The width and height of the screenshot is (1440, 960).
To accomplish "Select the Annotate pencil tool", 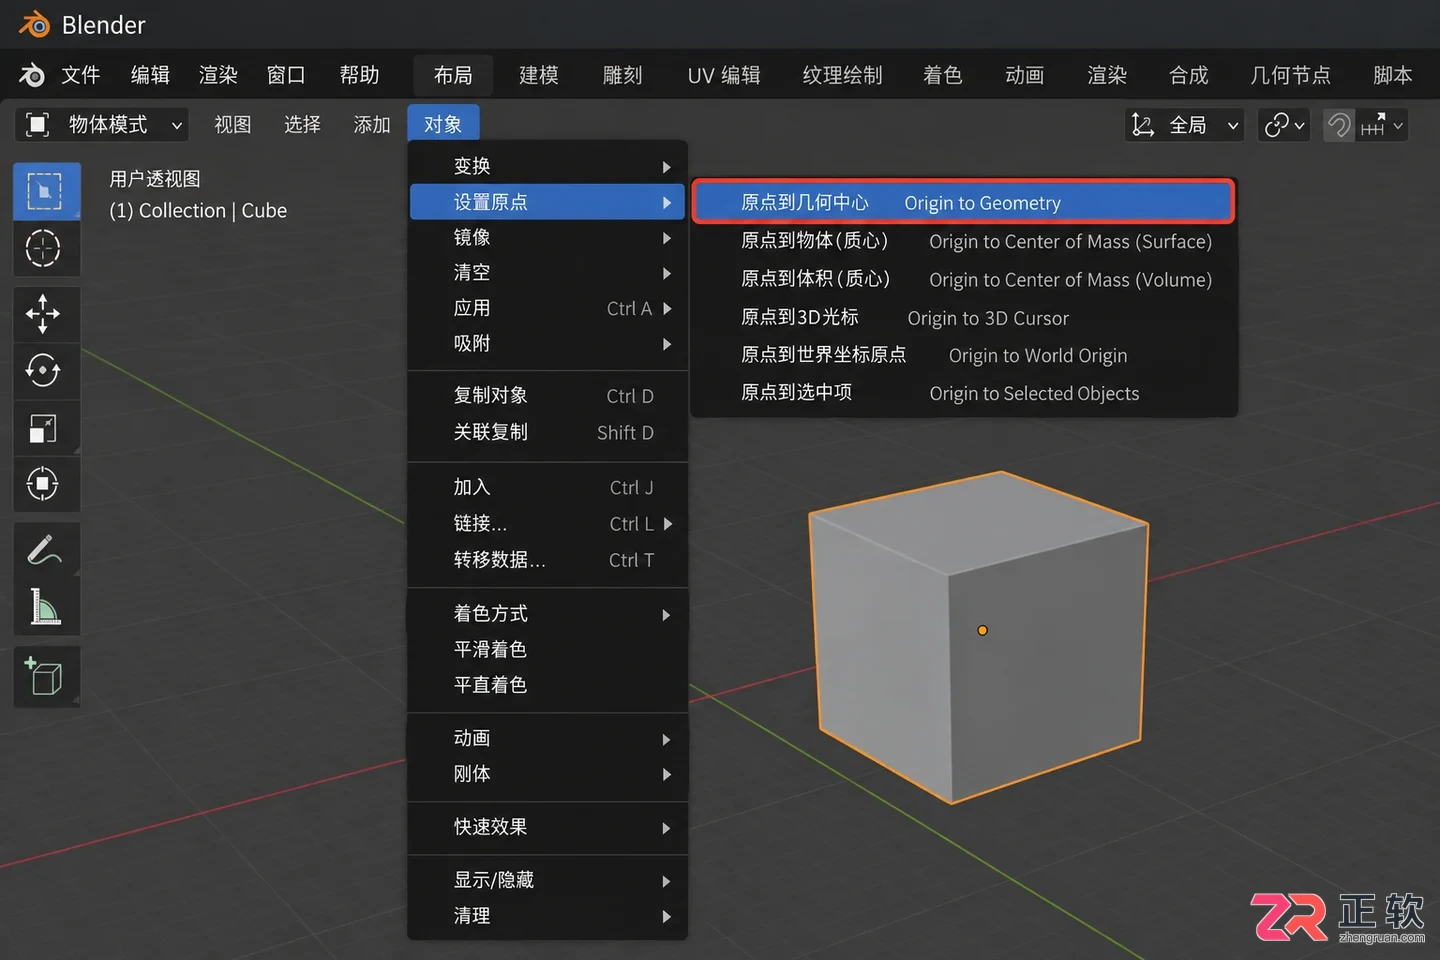I will pyautogui.click(x=46, y=550).
